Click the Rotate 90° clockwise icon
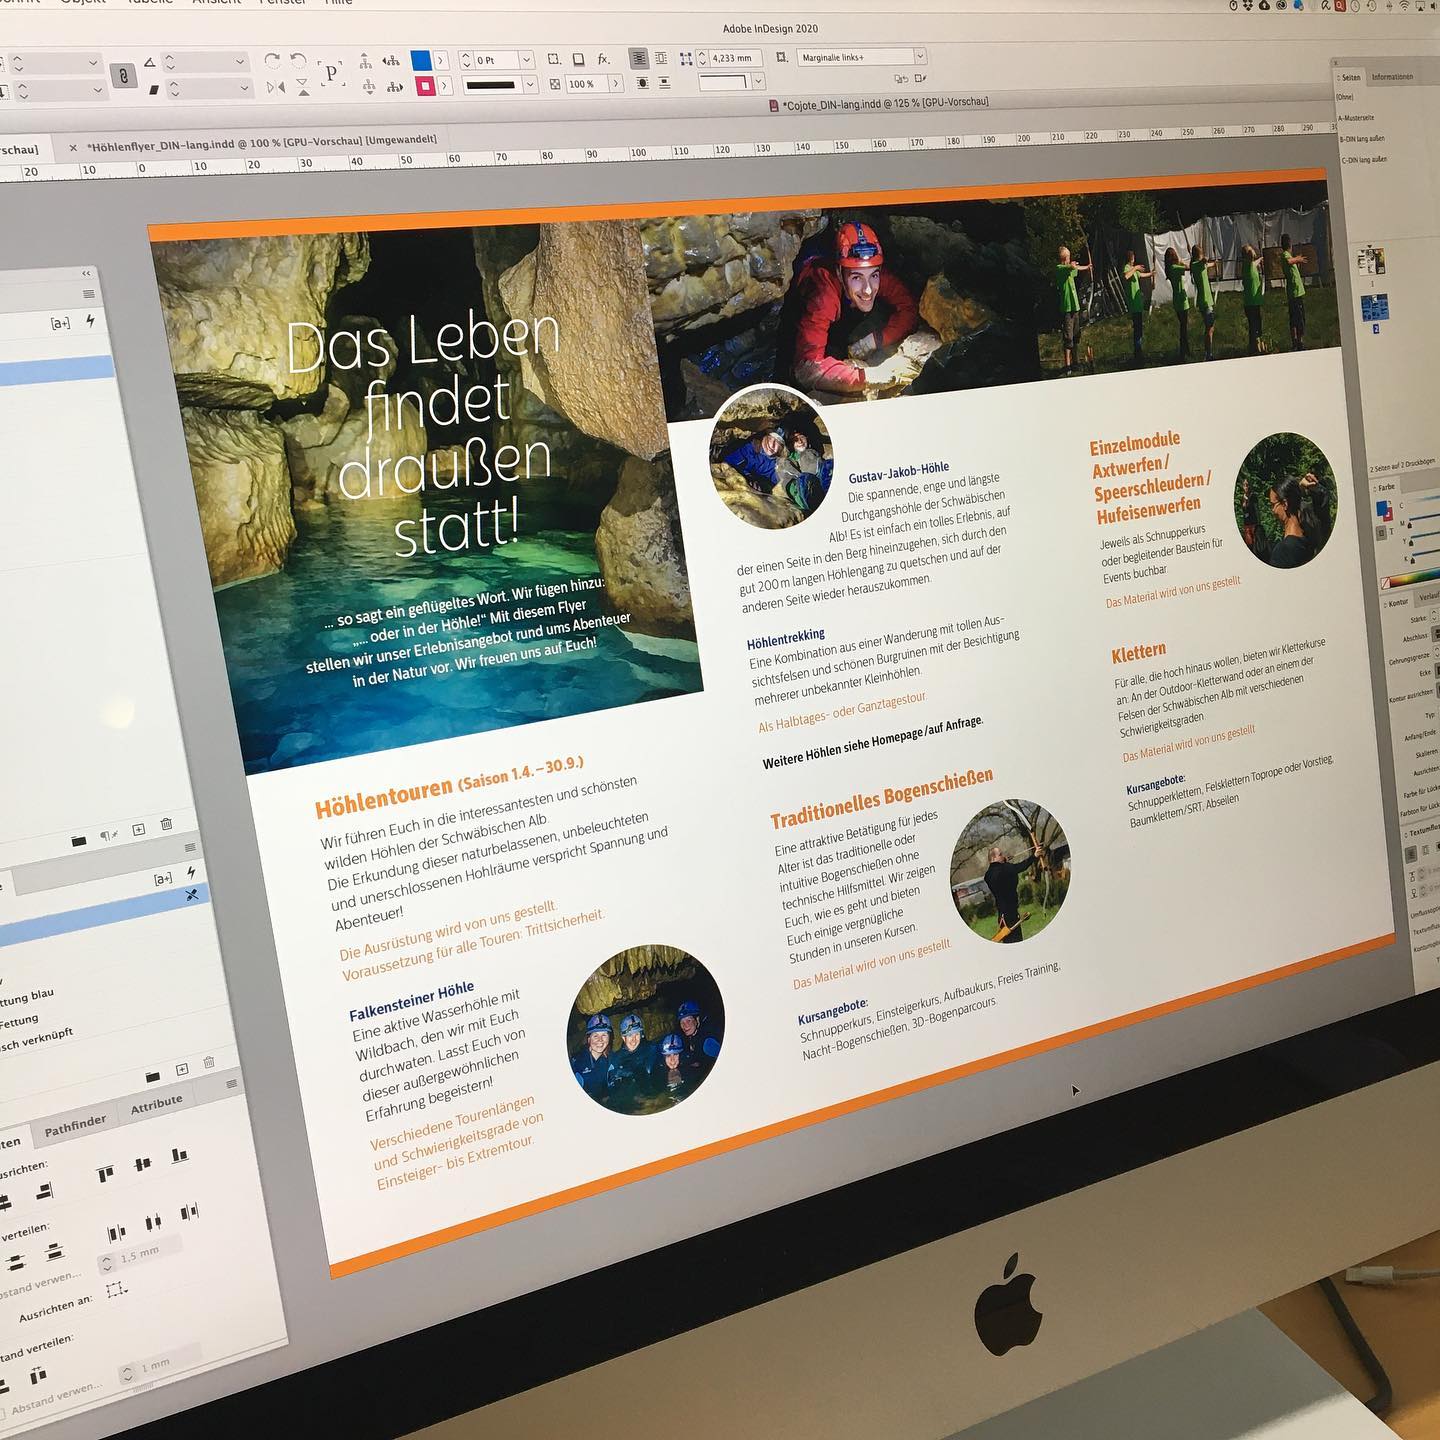The width and height of the screenshot is (1440, 1440). 272,61
